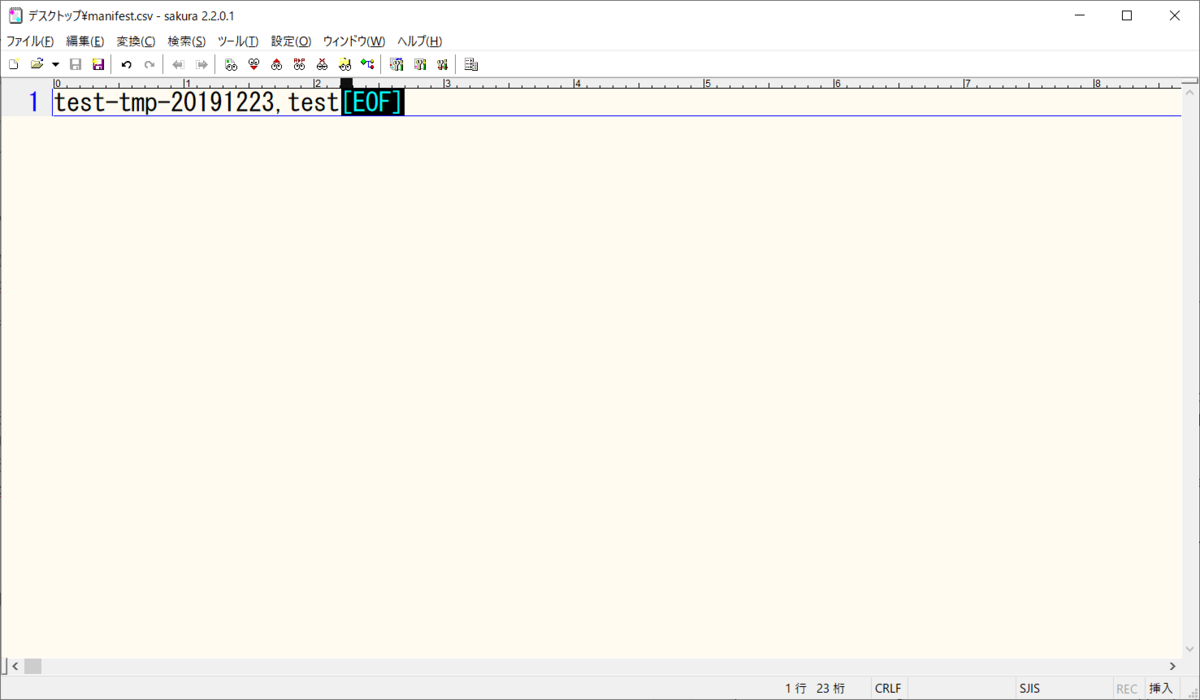Click the column ruler above the text
1200x700 pixels.
pos(617,84)
